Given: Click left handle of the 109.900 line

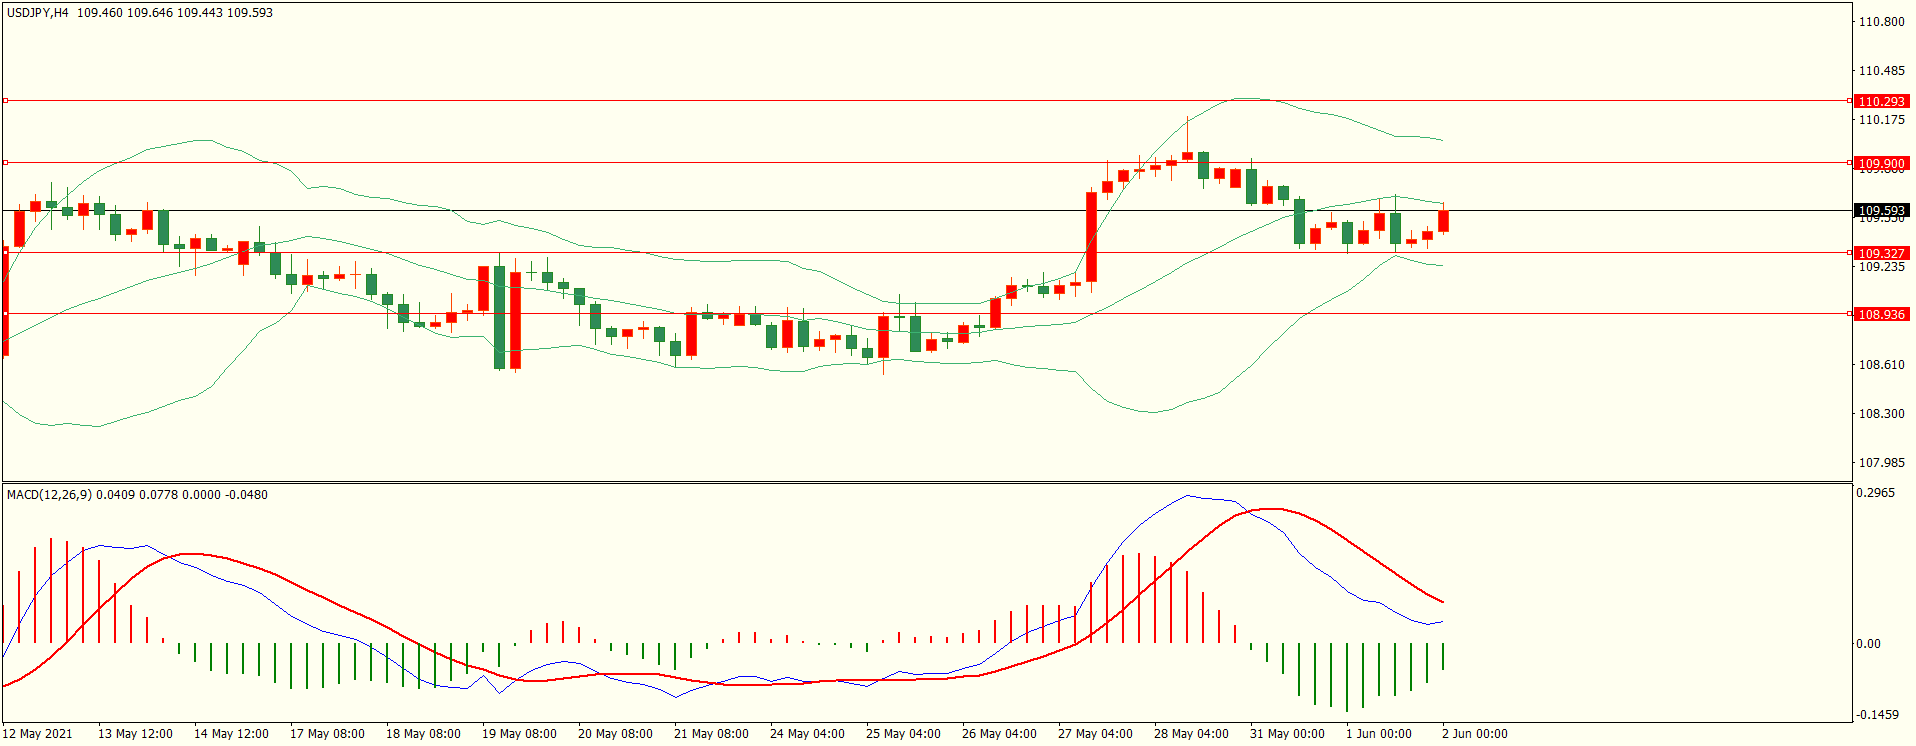Looking at the screenshot, I should coord(5,162).
